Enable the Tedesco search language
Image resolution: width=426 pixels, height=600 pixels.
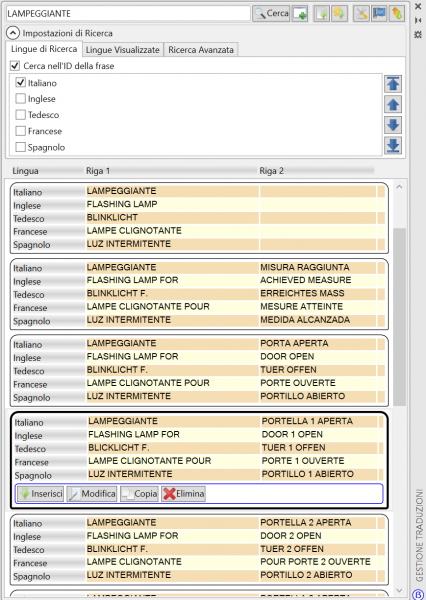(x=21, y=115)
